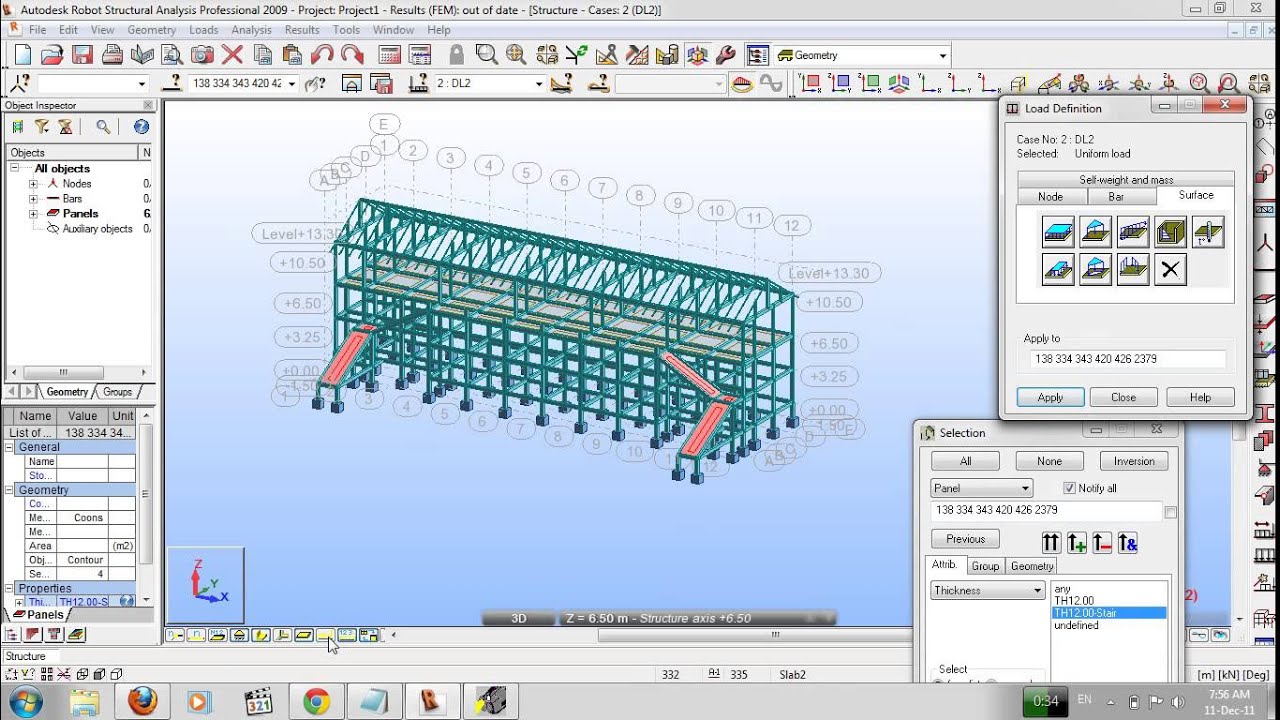Click the add-to-selection arrow plus icon
The height and width of the screenshot is (720, 1280).
[x=1076, y=542]
